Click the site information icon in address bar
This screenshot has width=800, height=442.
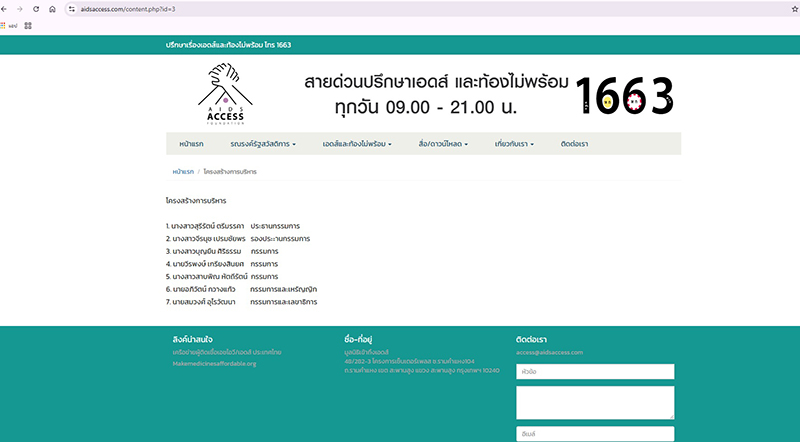click(72, 9)
